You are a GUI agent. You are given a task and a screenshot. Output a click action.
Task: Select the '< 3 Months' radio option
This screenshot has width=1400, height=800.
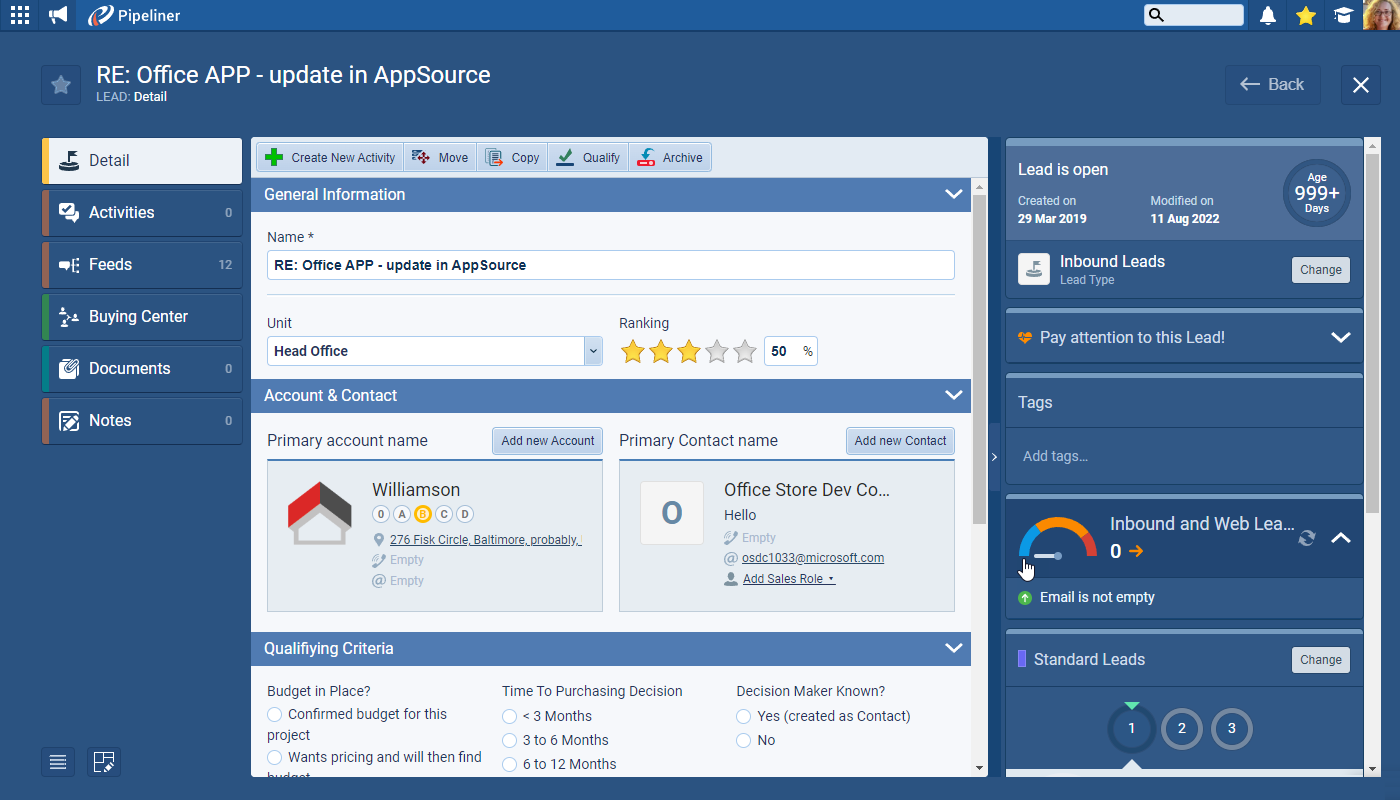510,716
